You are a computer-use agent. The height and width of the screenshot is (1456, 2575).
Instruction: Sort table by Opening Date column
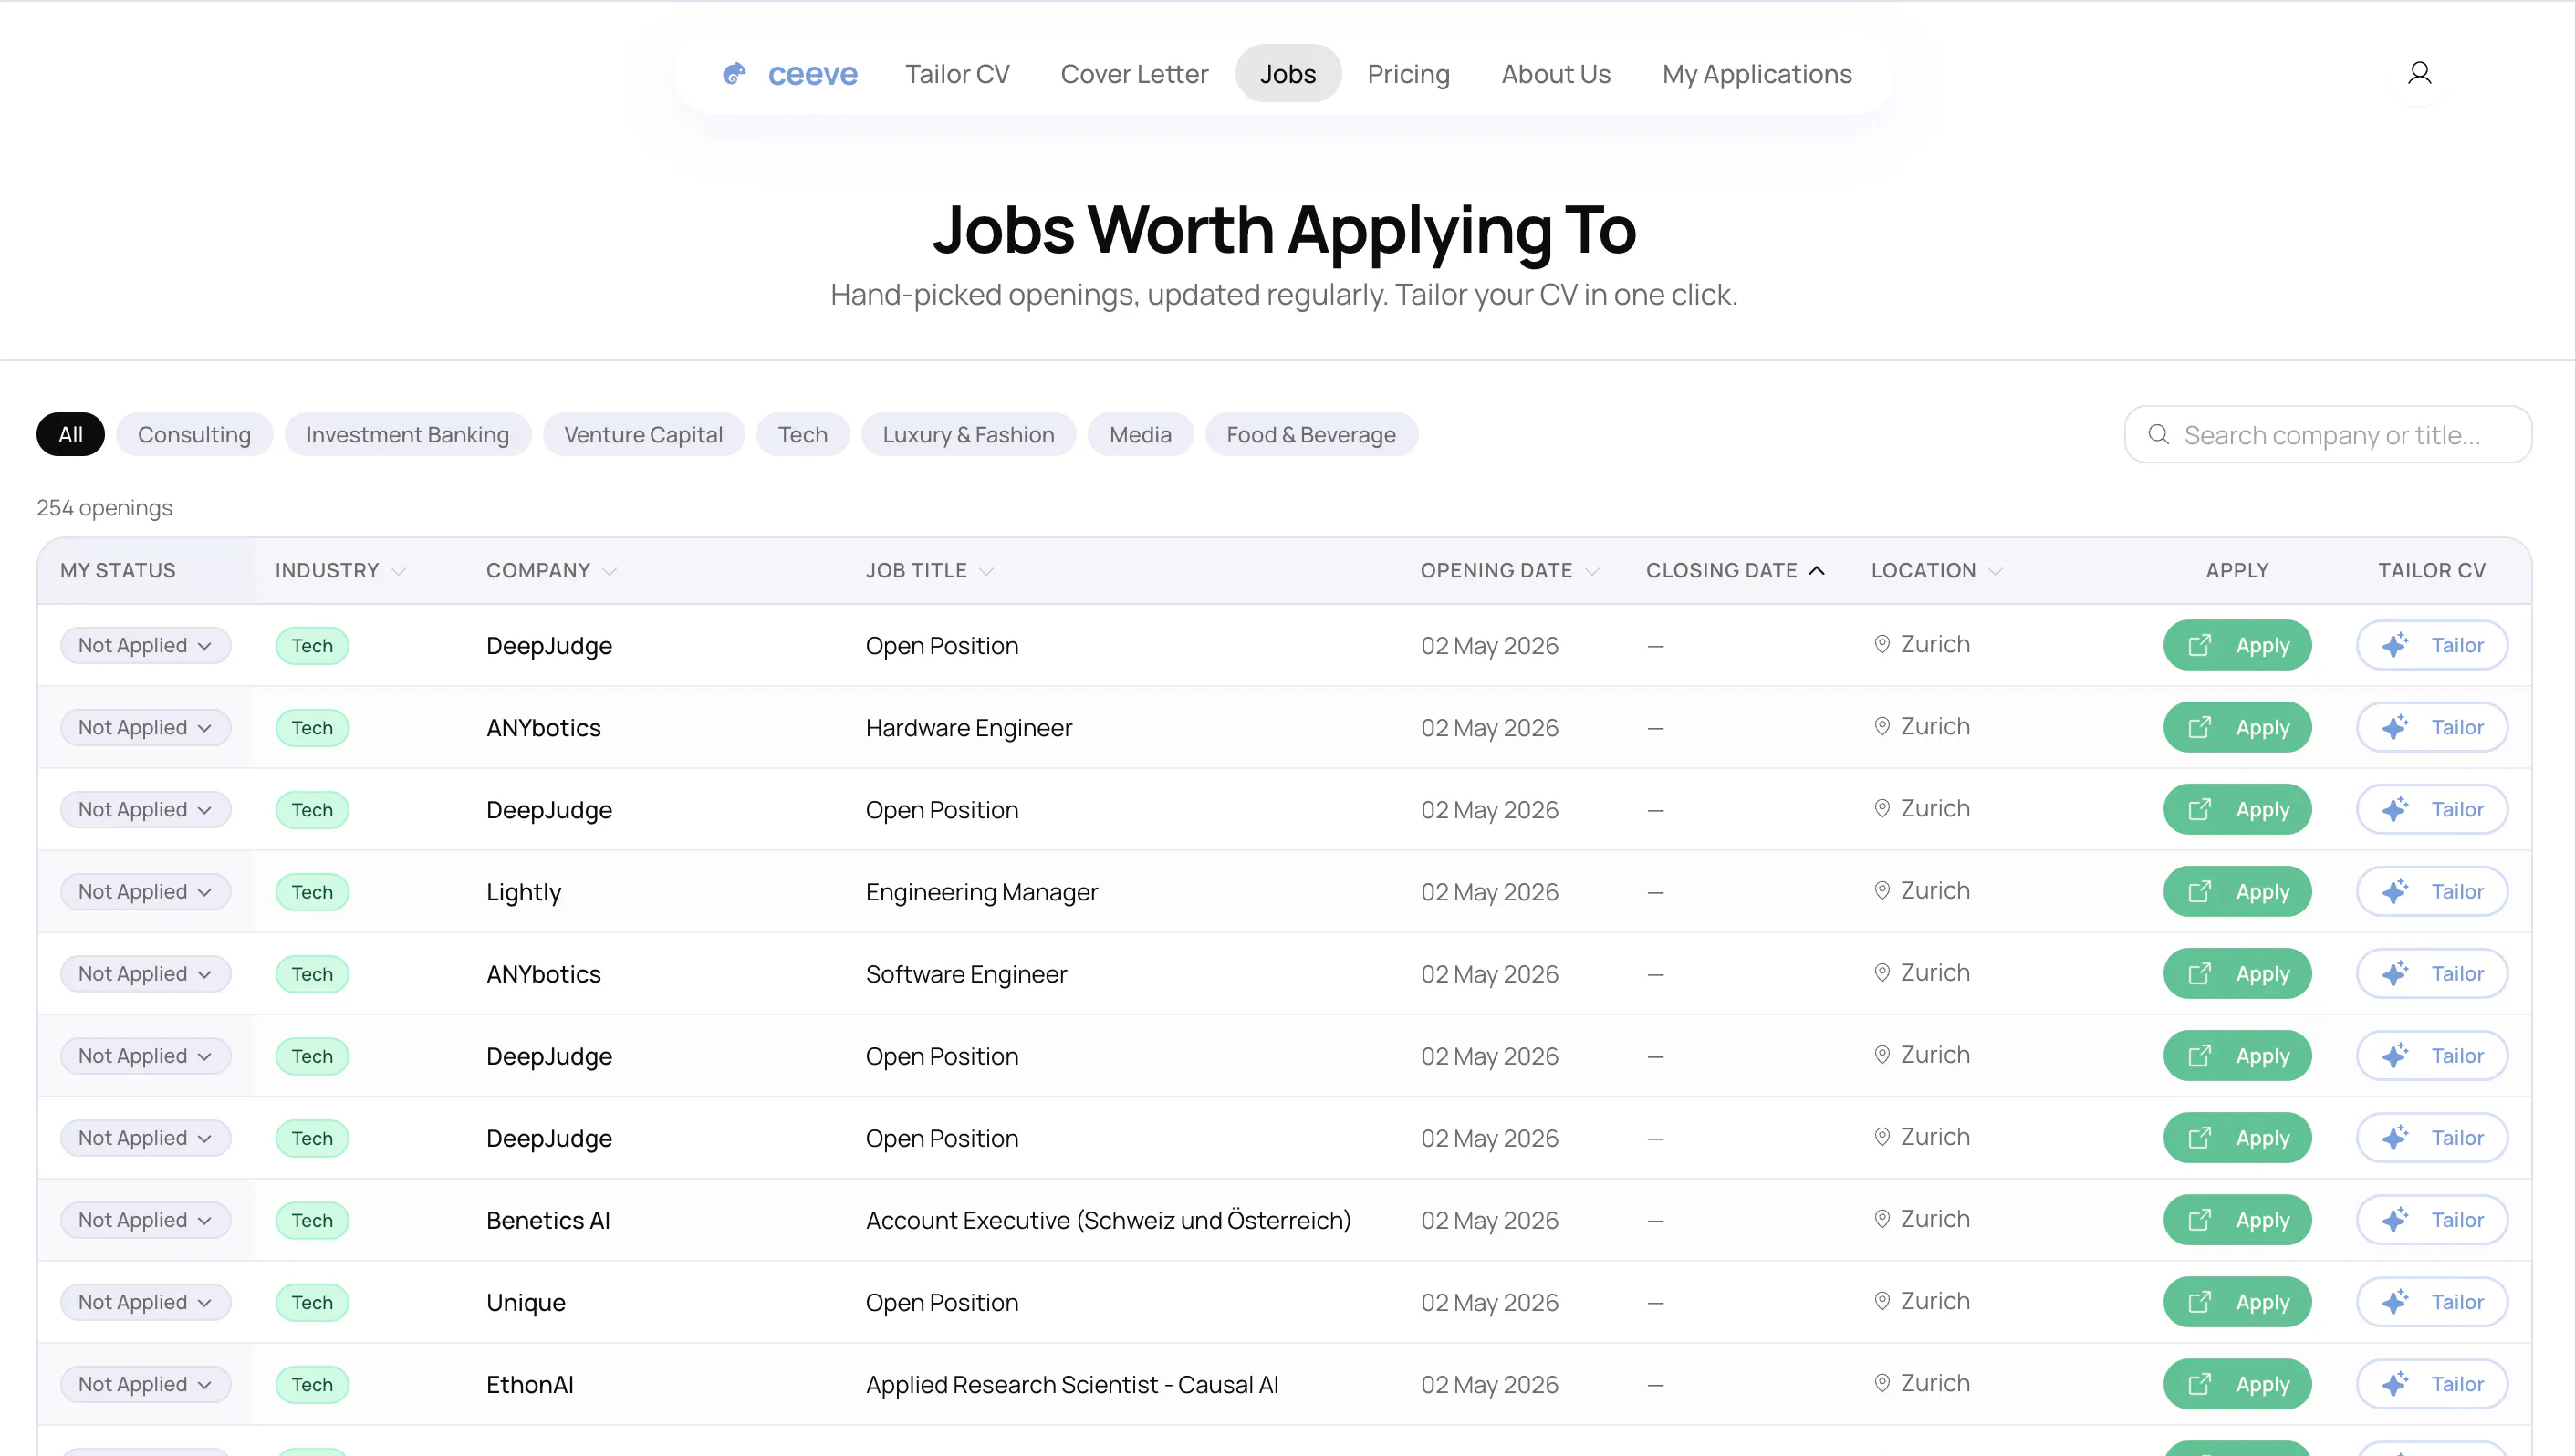[1510, 570]
